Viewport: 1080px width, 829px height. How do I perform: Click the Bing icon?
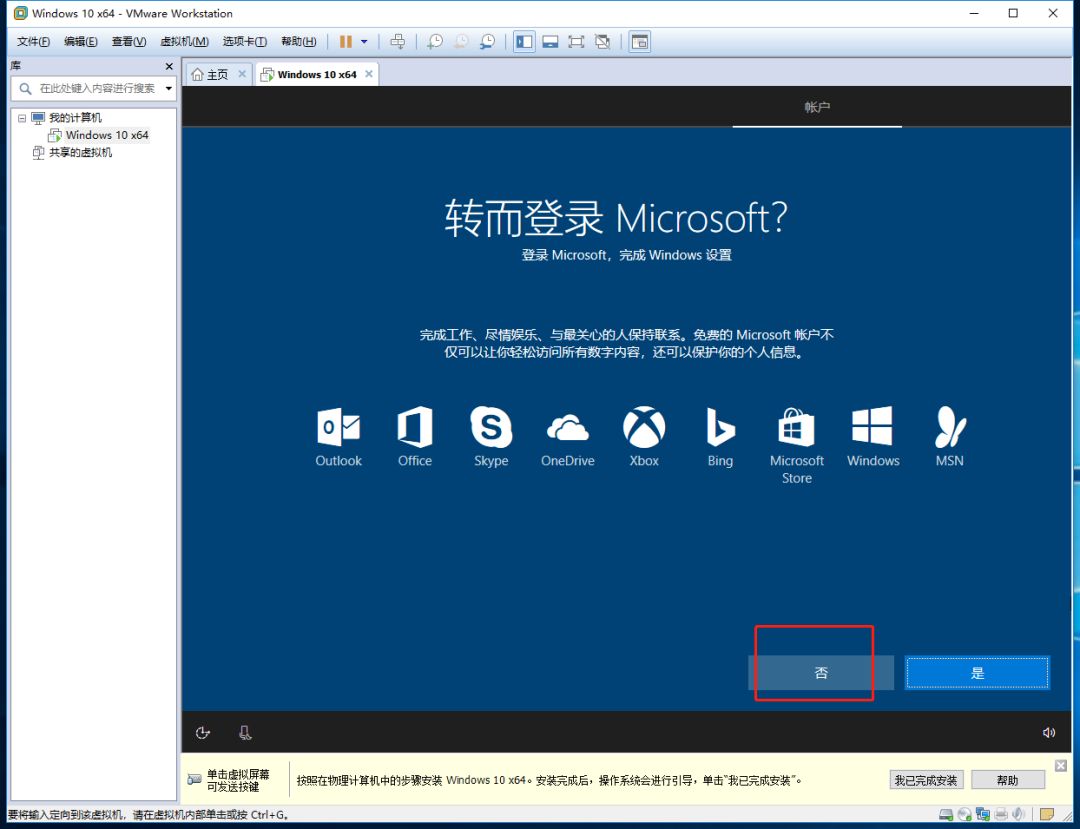720,427
